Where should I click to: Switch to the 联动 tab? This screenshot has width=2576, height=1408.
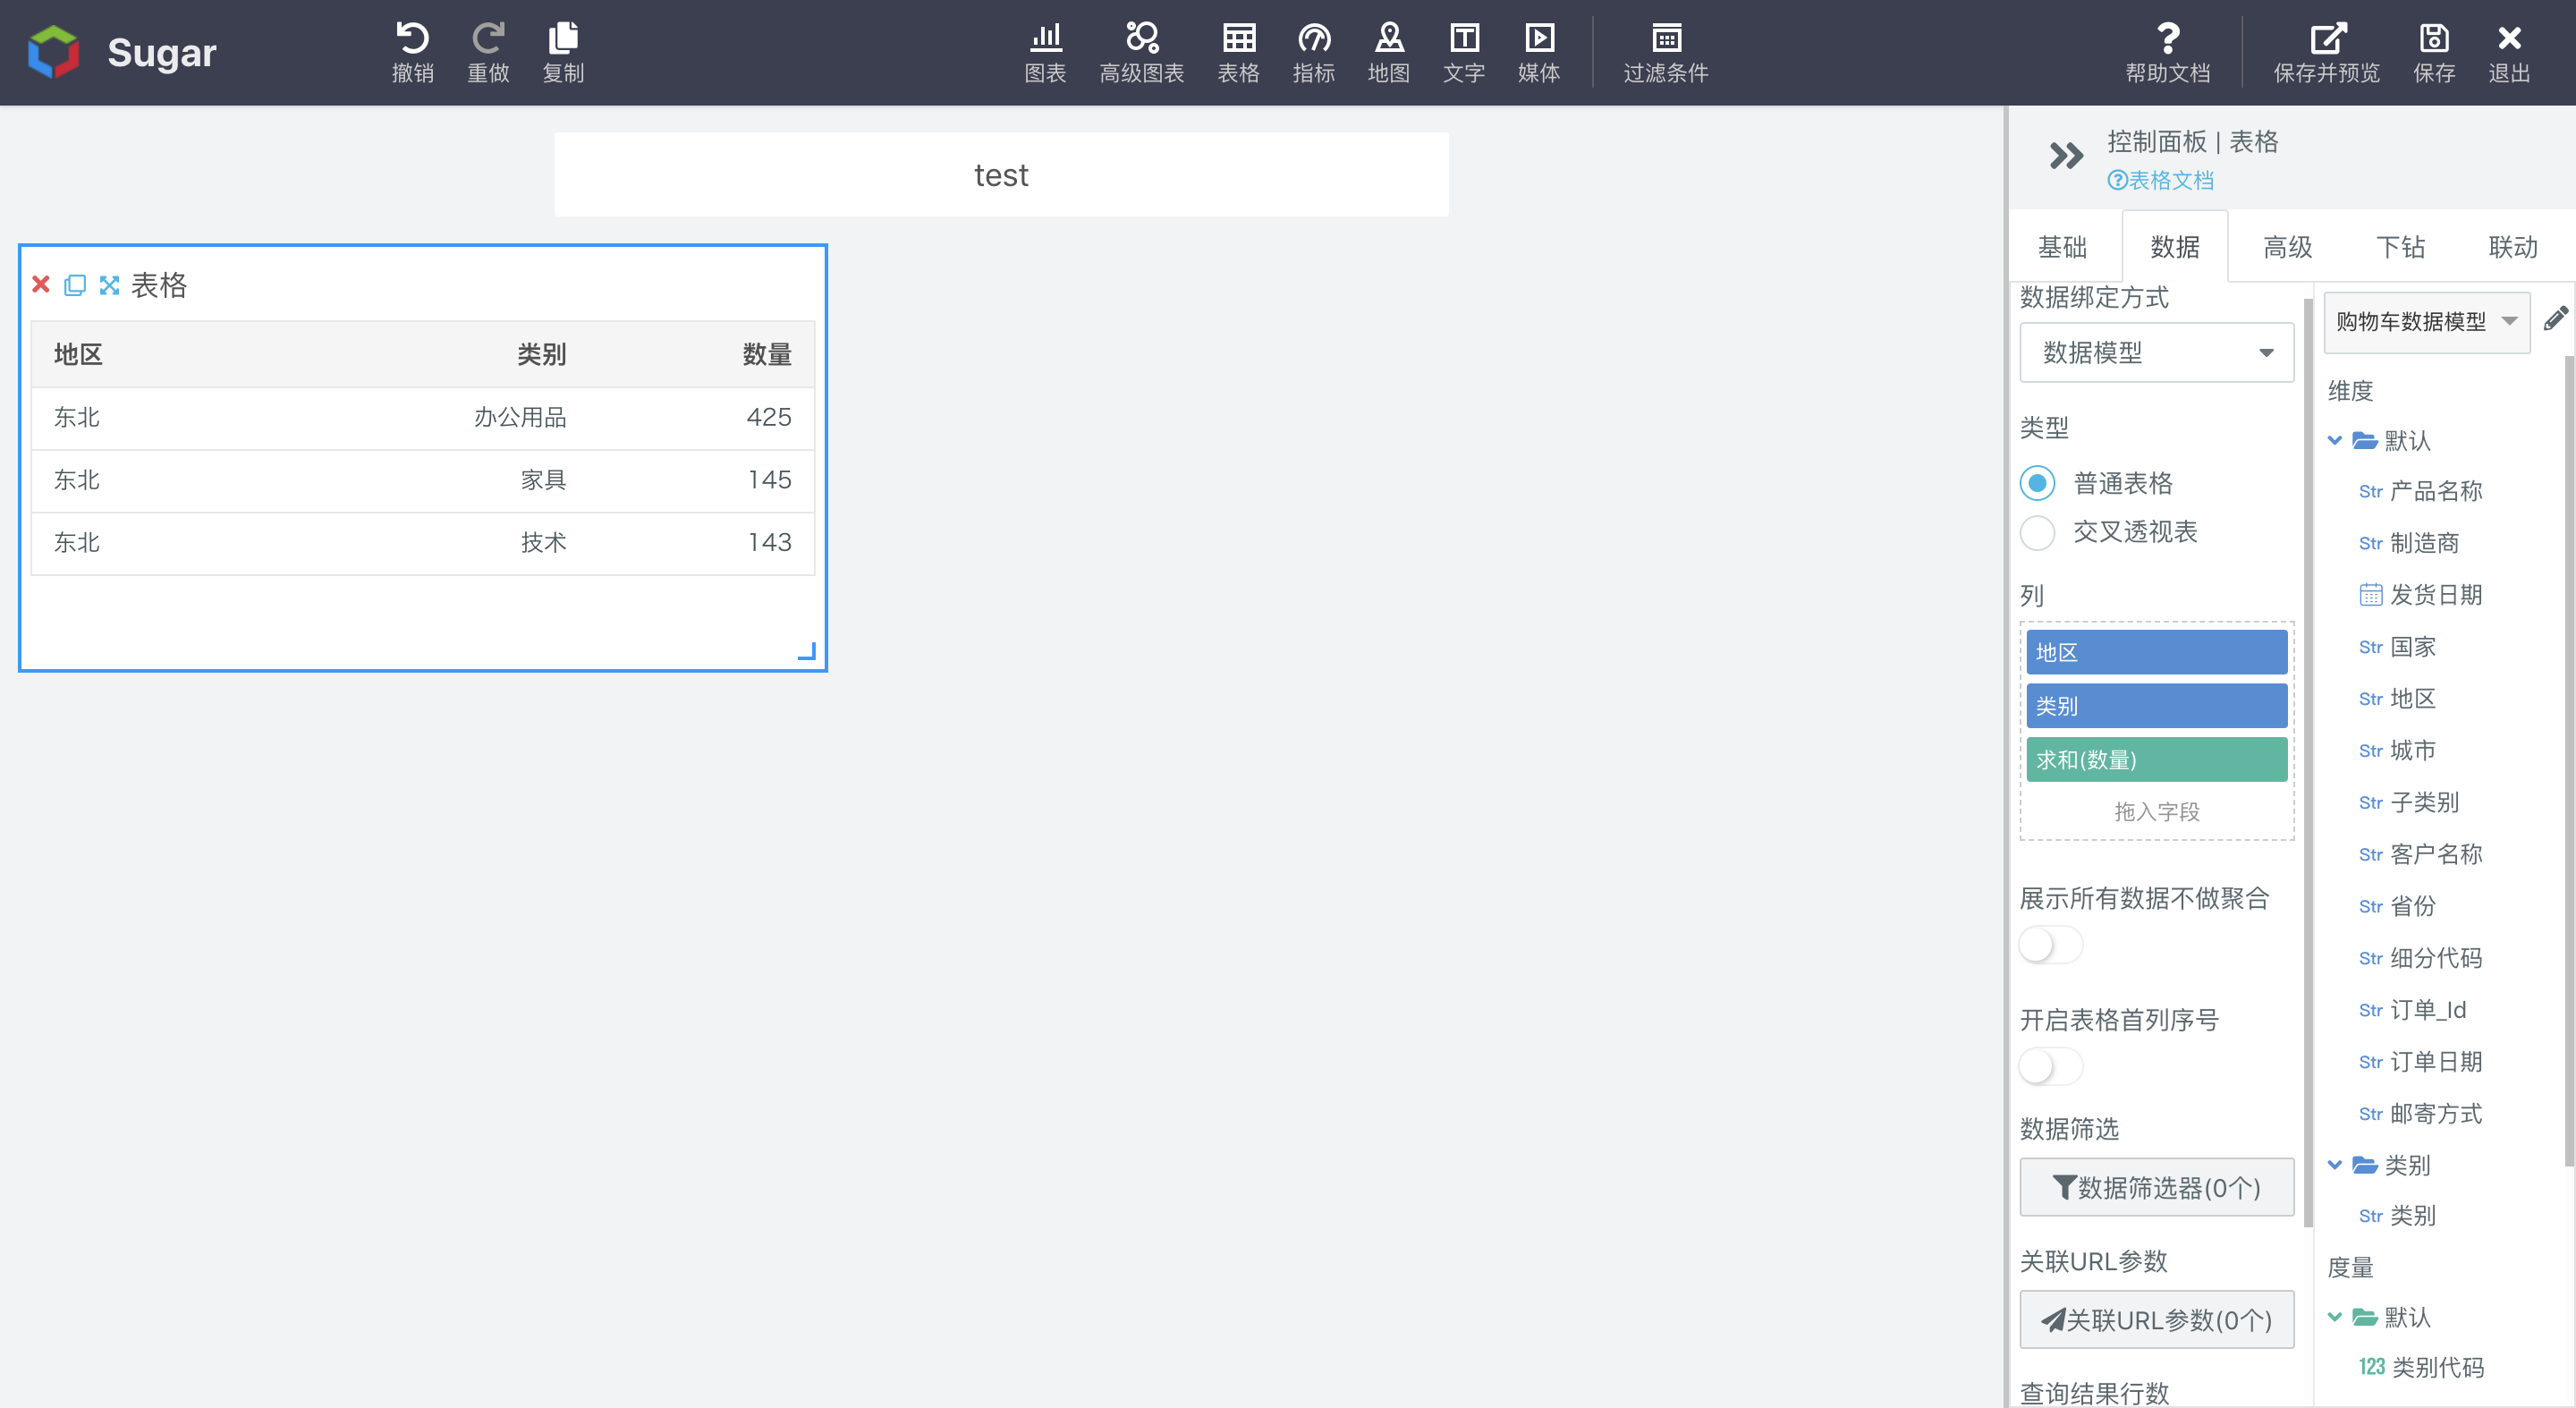point(2512,247)
